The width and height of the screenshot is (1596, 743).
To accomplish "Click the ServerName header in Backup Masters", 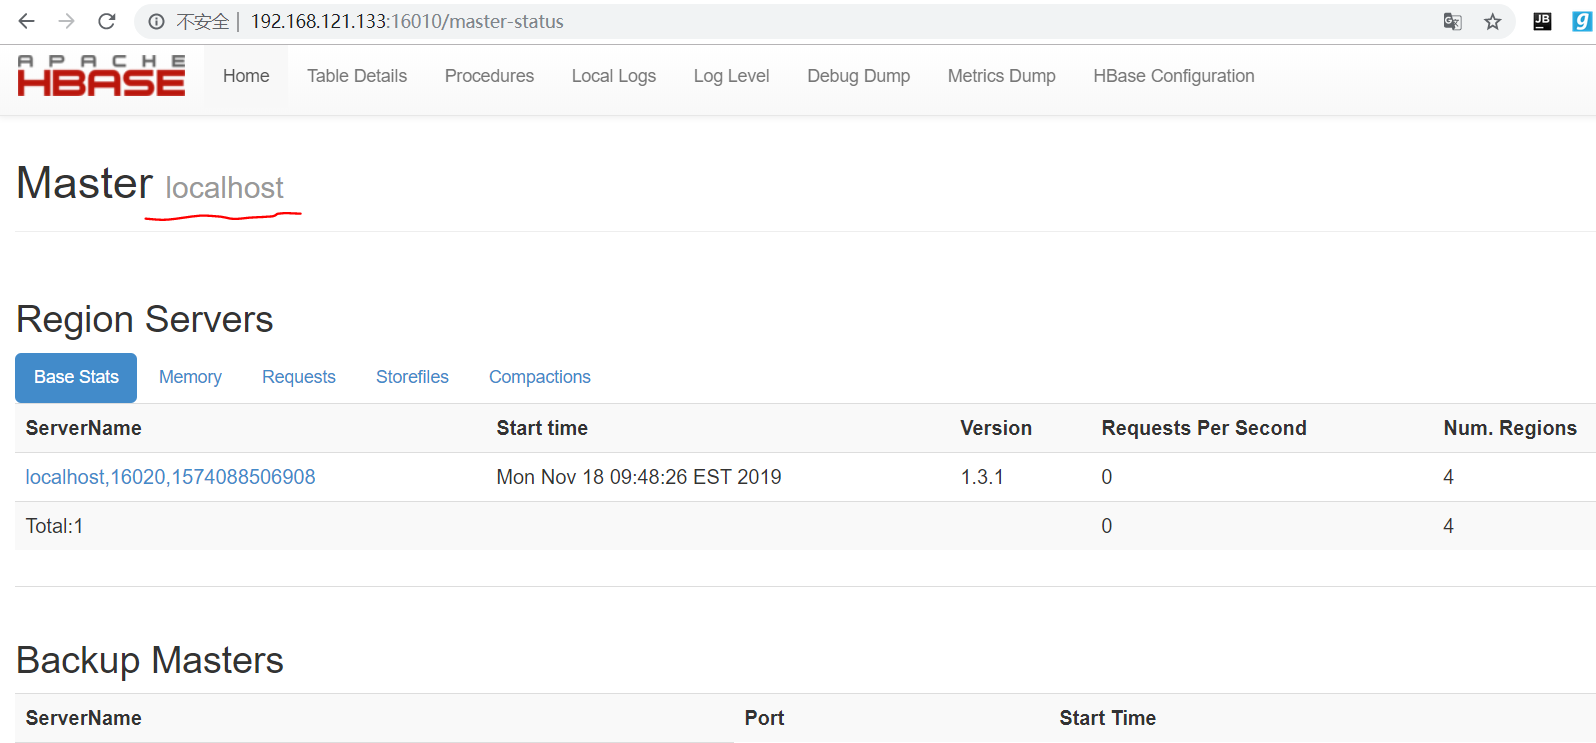I will [83, 718].
